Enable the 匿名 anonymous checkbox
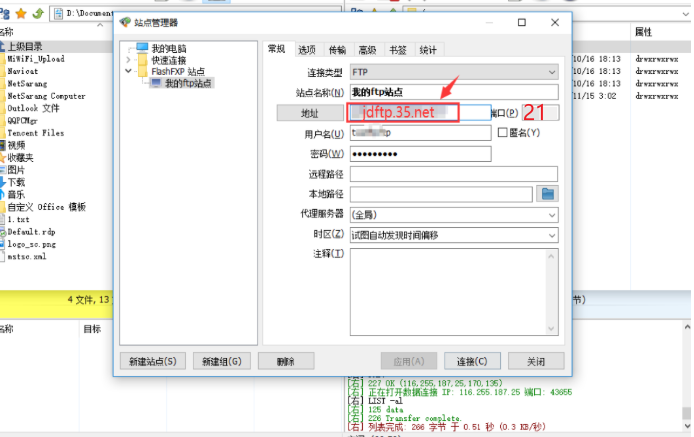This screenshot has width=694, height=437. pyautogui.click(x=503, y=133)
